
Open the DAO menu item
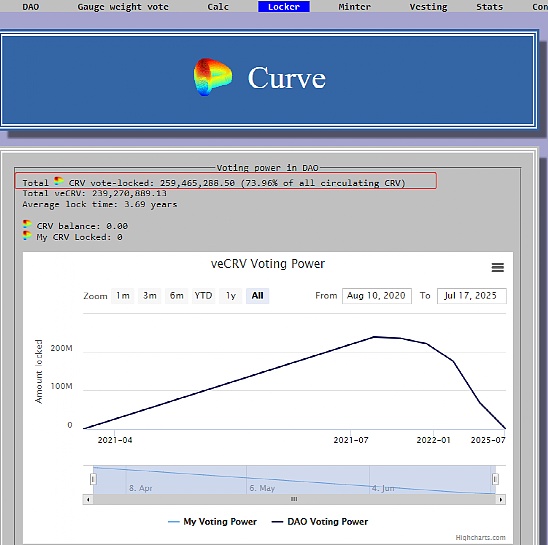(x=31, y=7)
